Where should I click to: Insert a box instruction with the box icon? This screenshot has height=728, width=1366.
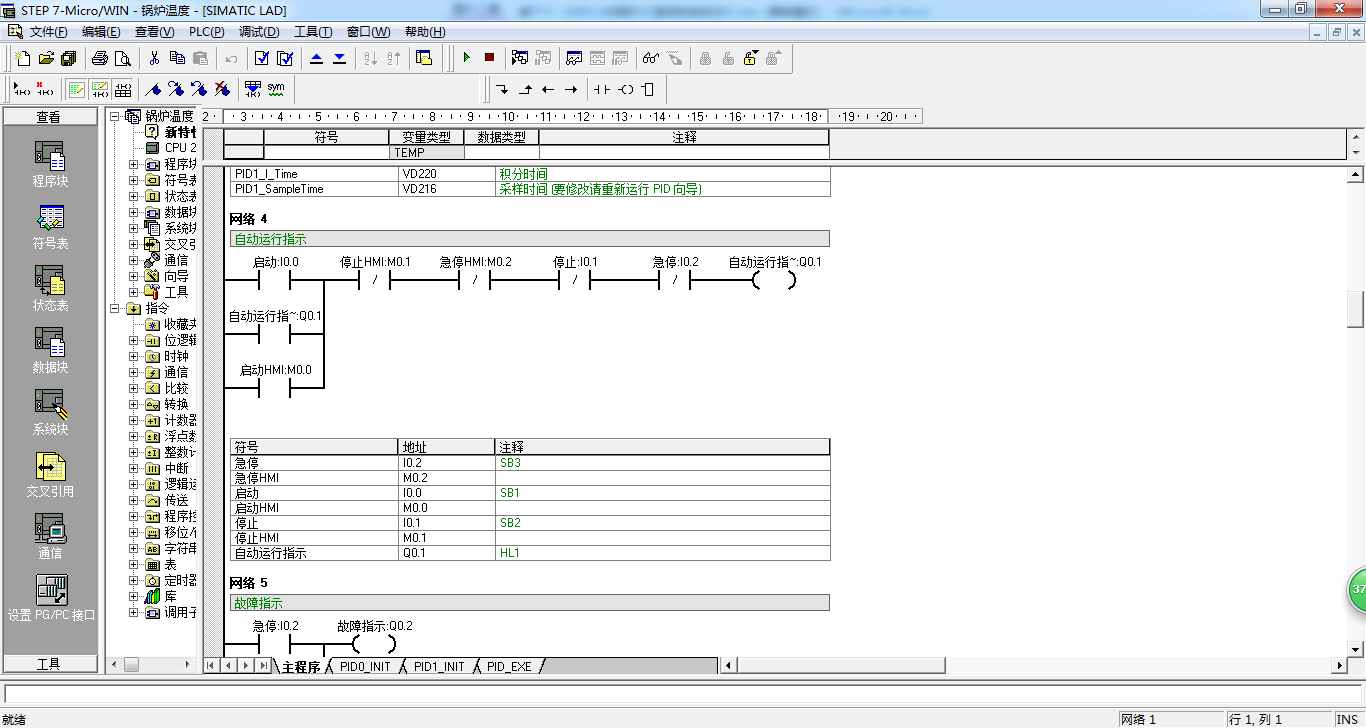point(648,89)
